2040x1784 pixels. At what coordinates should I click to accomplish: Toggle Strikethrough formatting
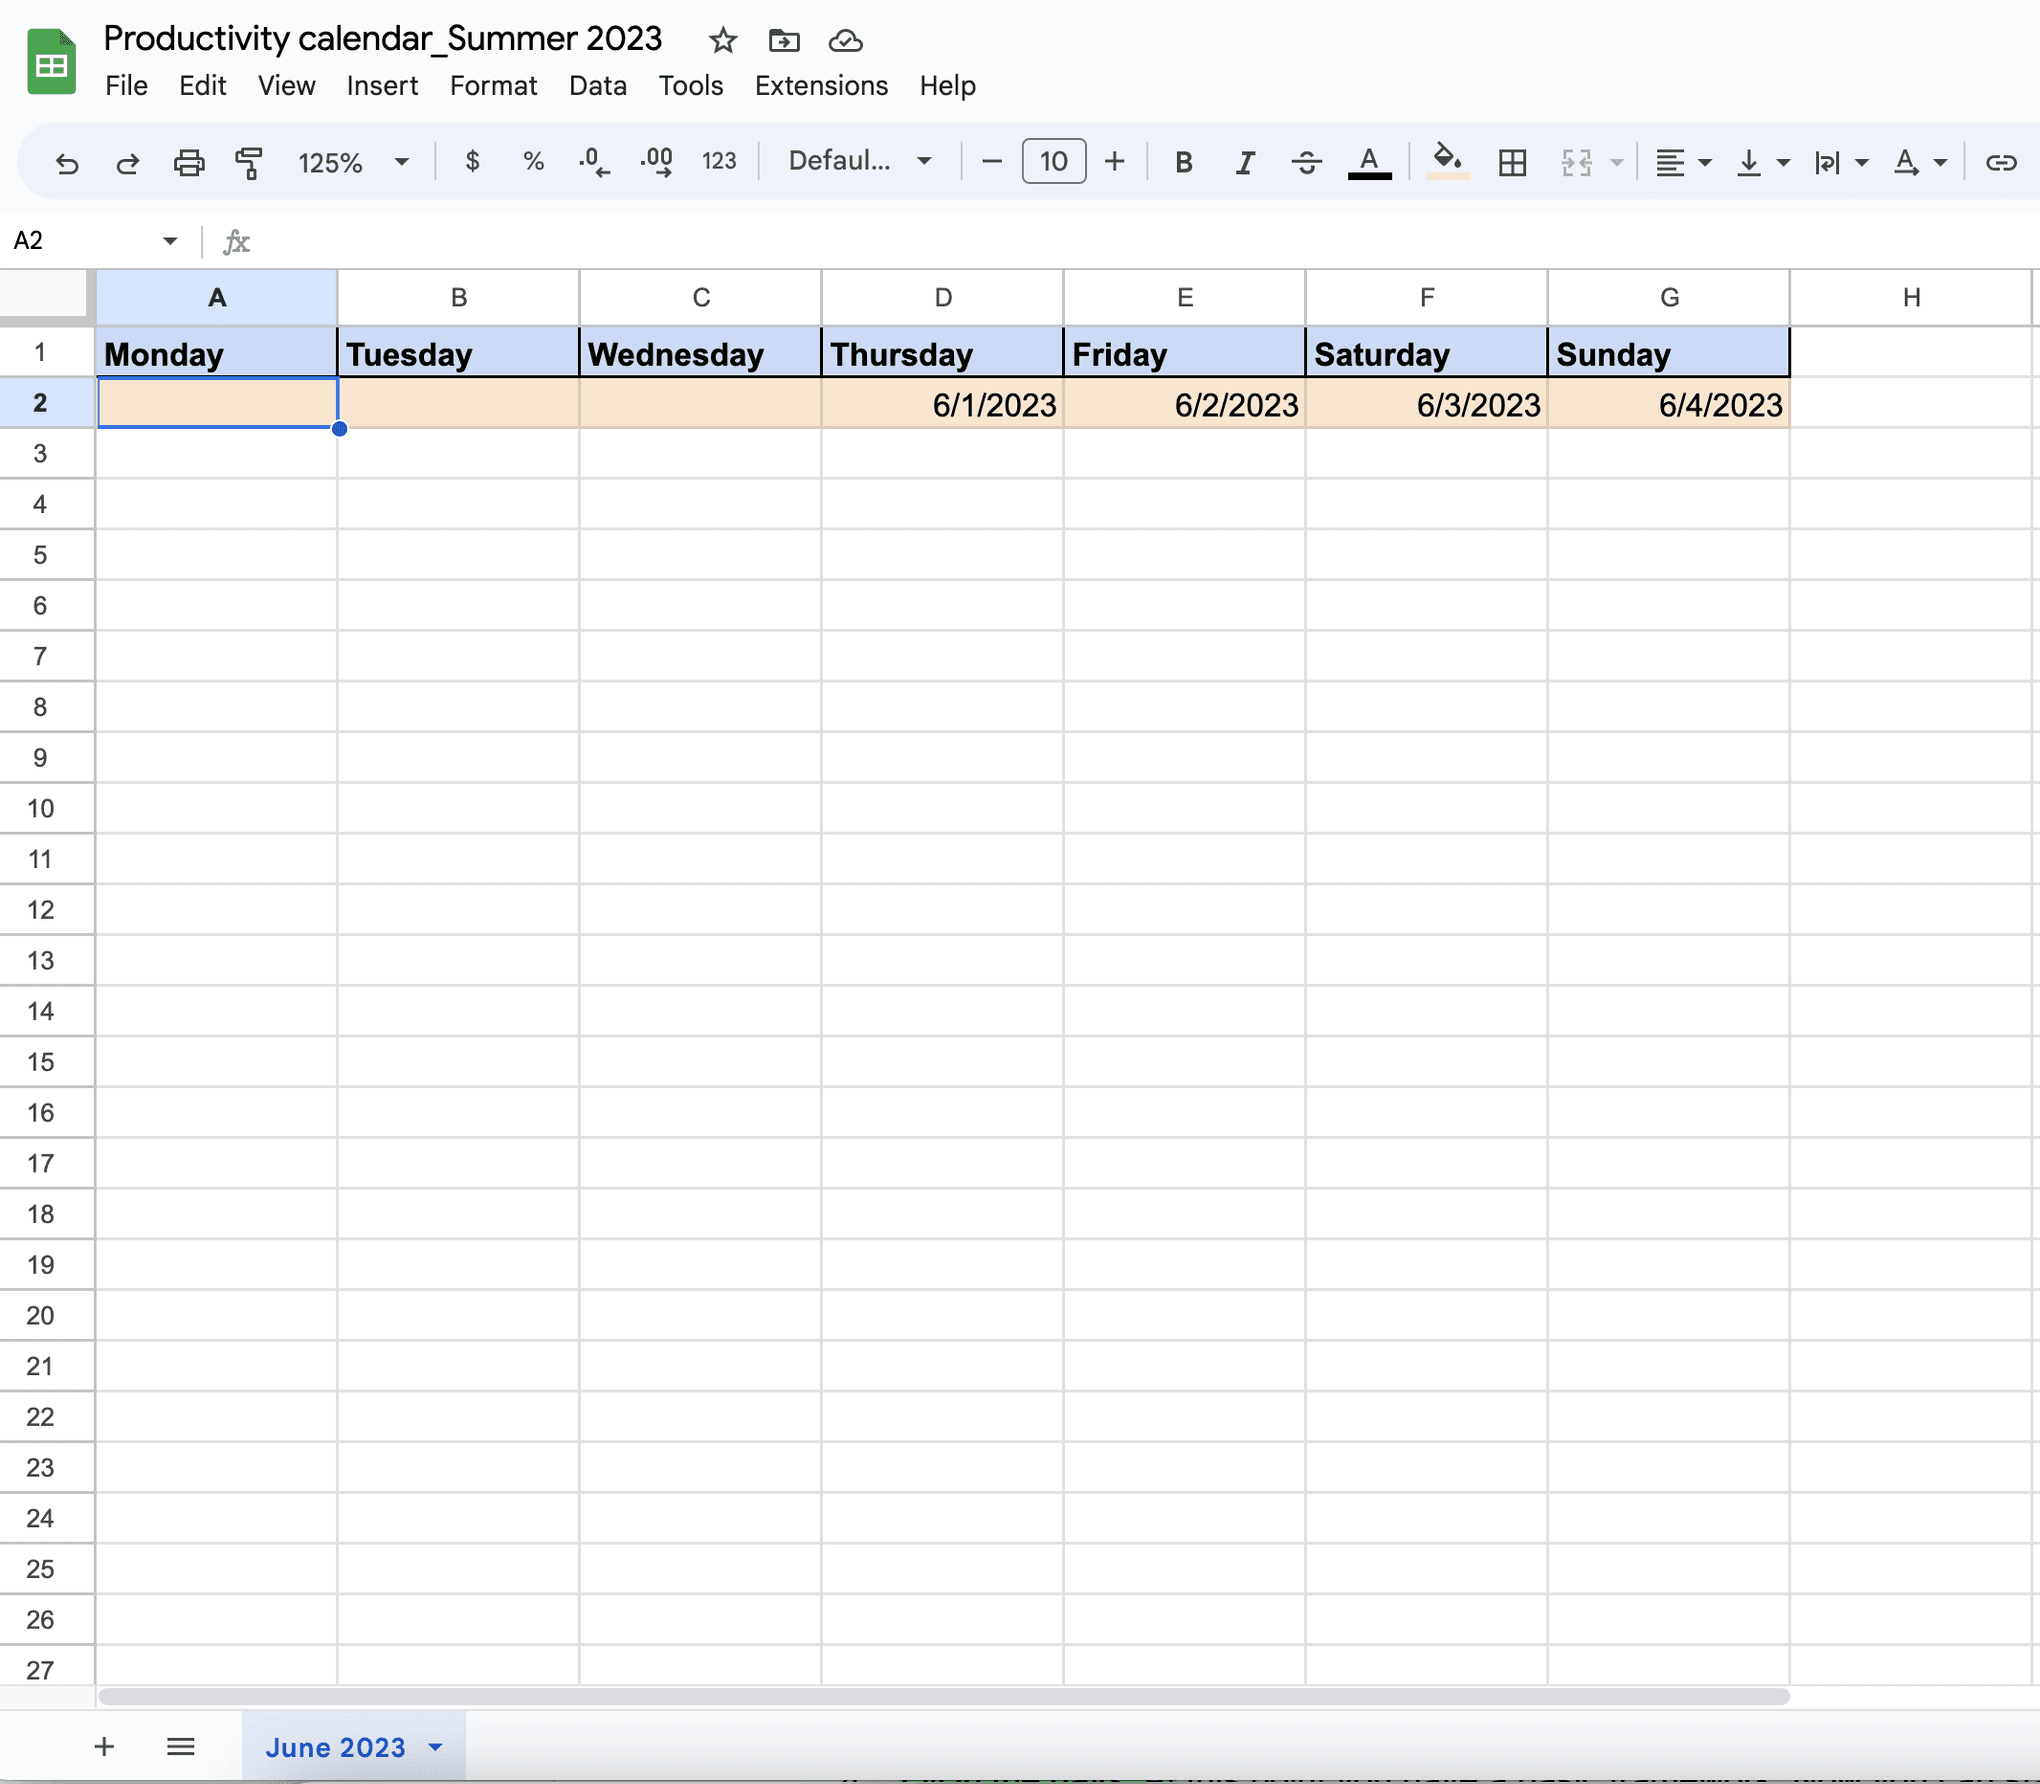point(1306,162)
